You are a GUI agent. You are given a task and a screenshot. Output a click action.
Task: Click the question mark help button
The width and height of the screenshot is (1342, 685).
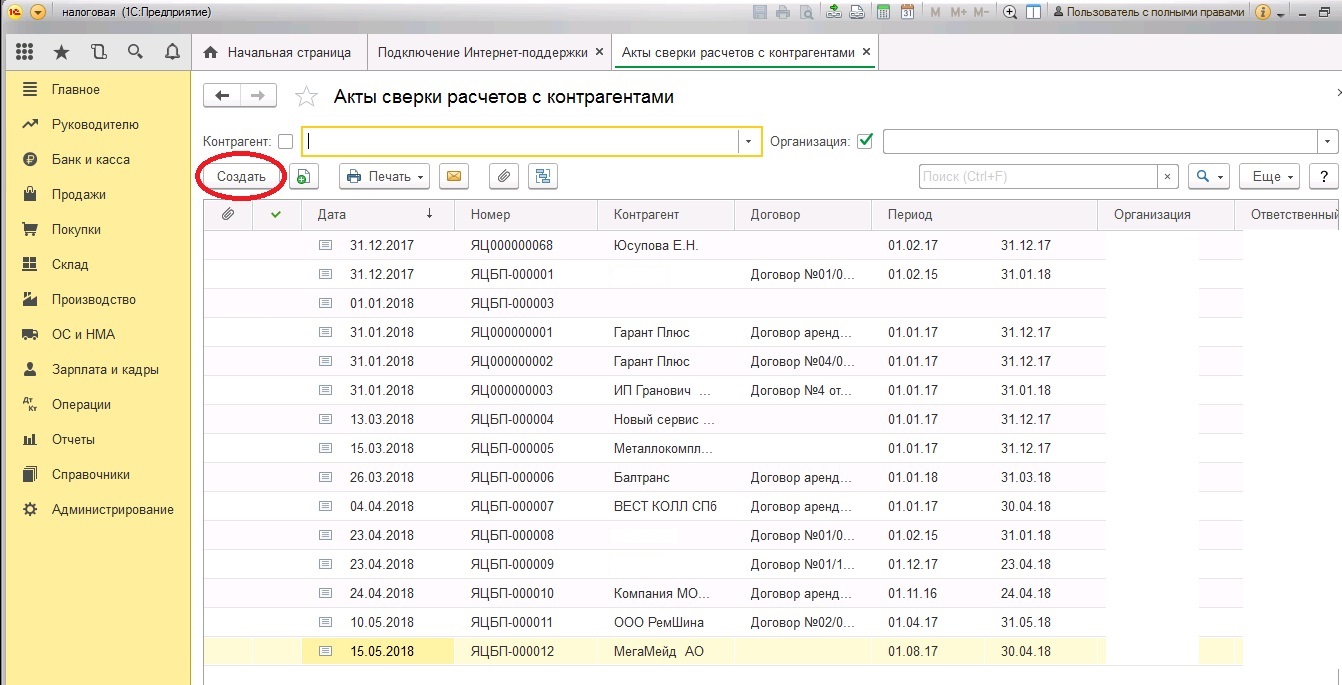pos(1324,176)
